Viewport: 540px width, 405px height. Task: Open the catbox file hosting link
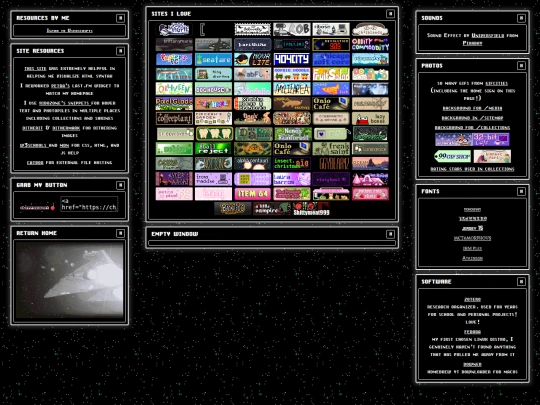[35, 163]
